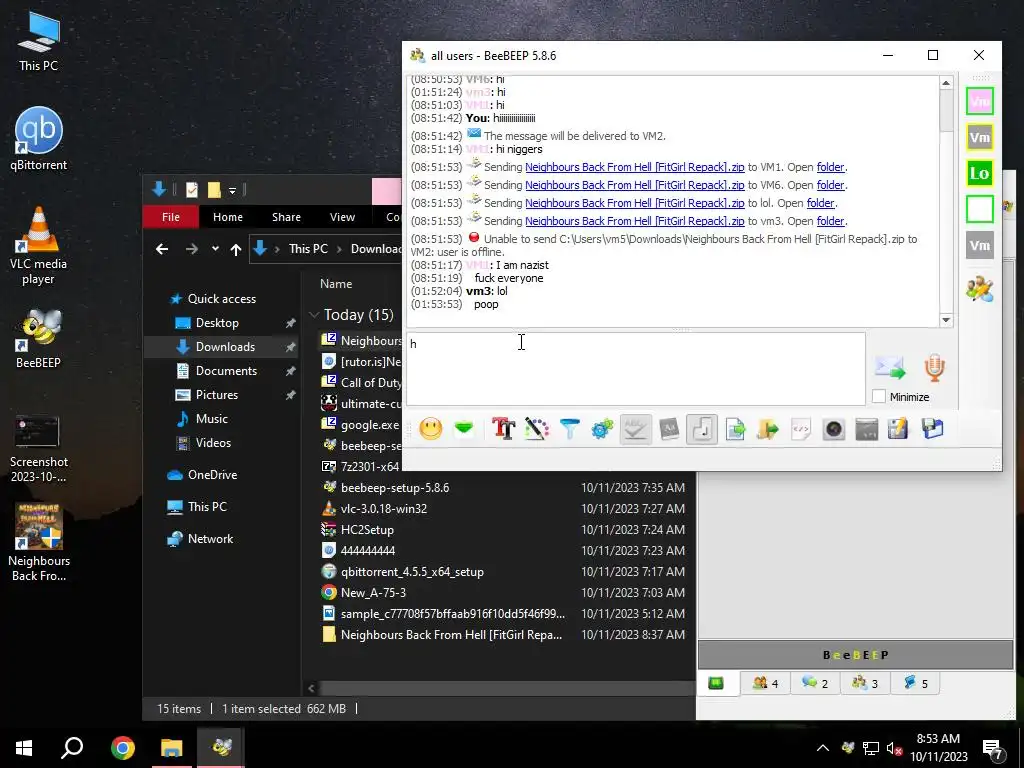Click the code snippet page icon
Viewport: 1024px width, 768px height.
click(x=801, y=429)
